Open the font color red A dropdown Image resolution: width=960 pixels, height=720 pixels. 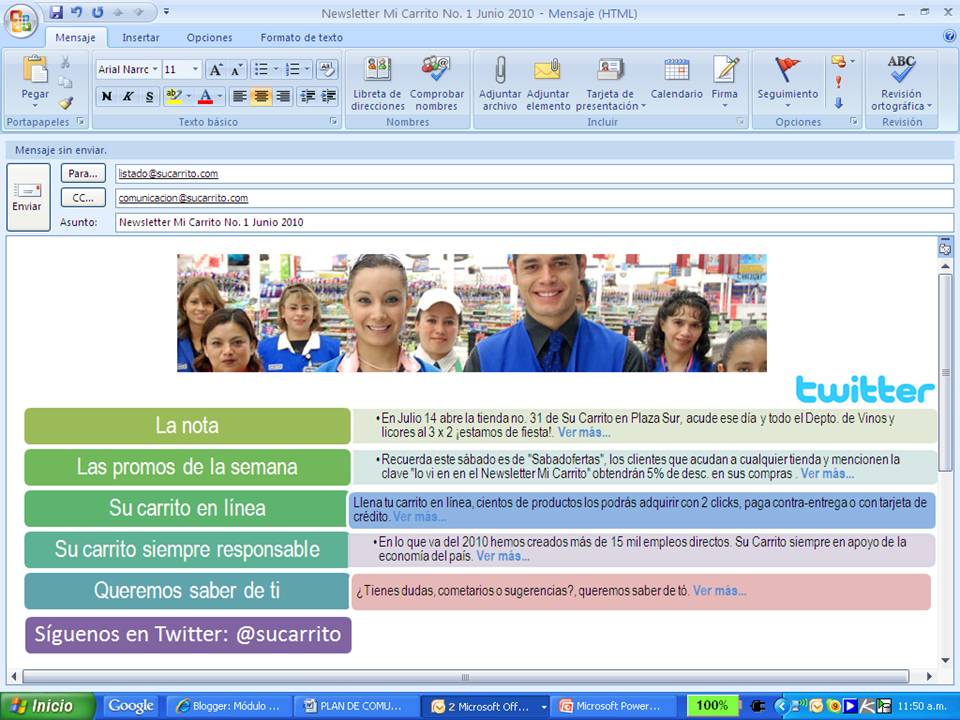(219, 96)
